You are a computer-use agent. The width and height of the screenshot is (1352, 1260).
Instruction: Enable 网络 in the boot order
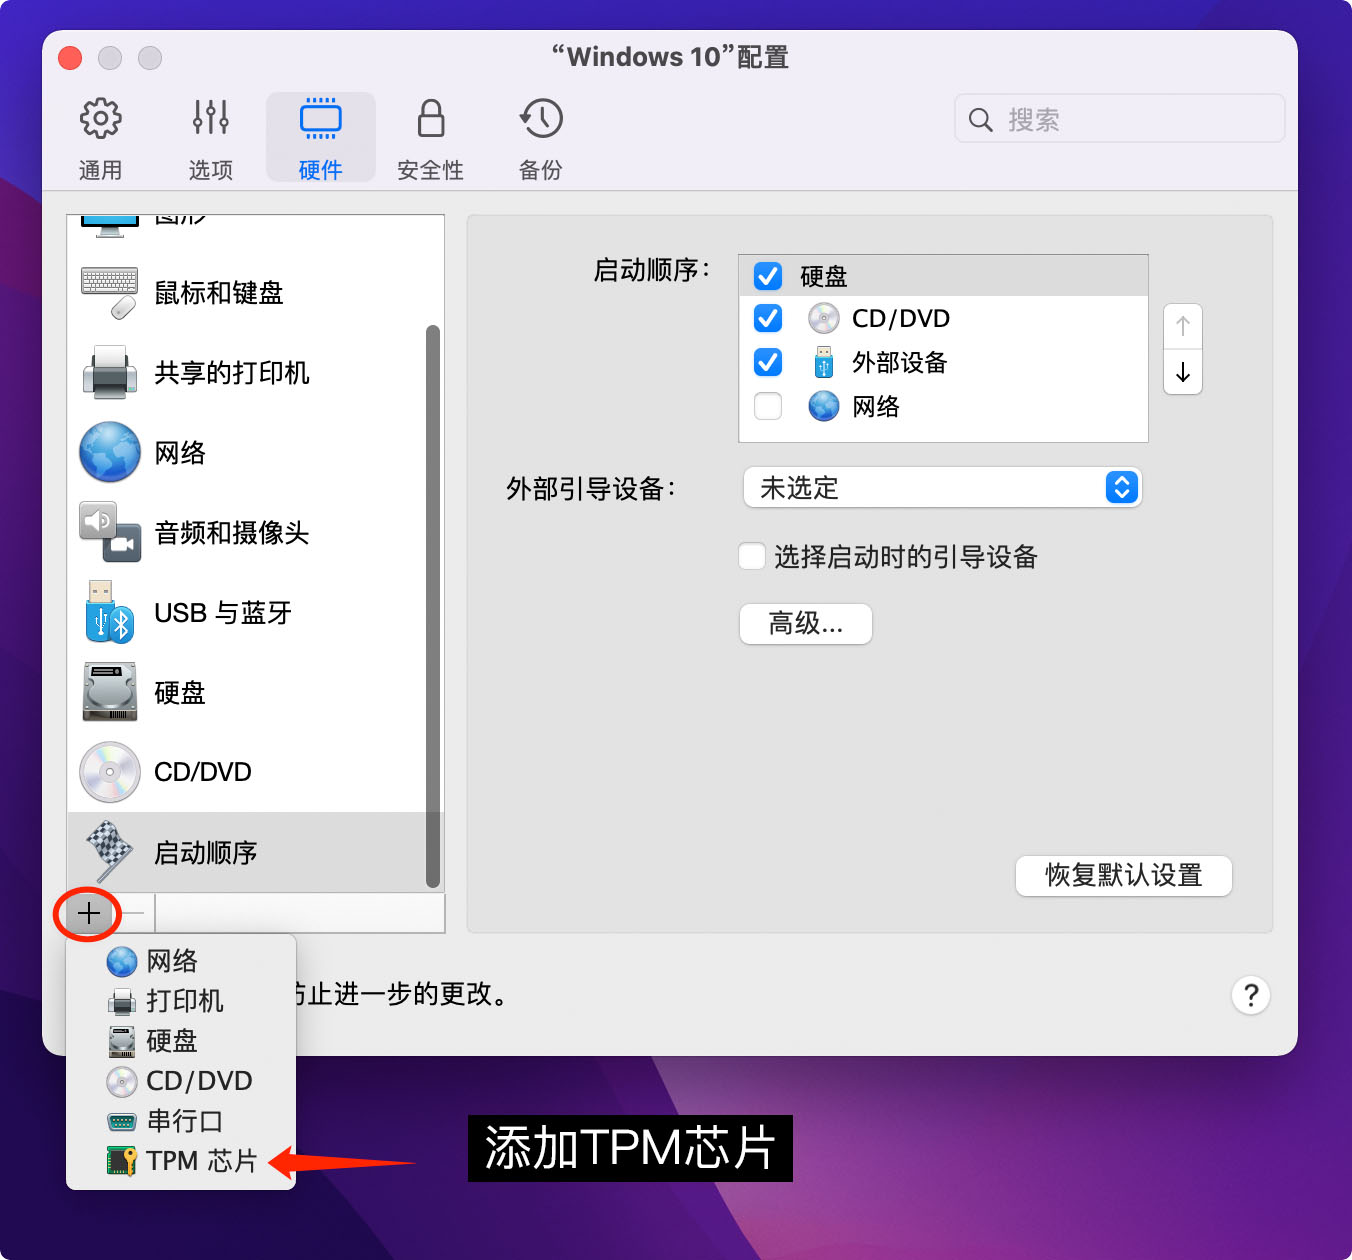click(768, 406)
